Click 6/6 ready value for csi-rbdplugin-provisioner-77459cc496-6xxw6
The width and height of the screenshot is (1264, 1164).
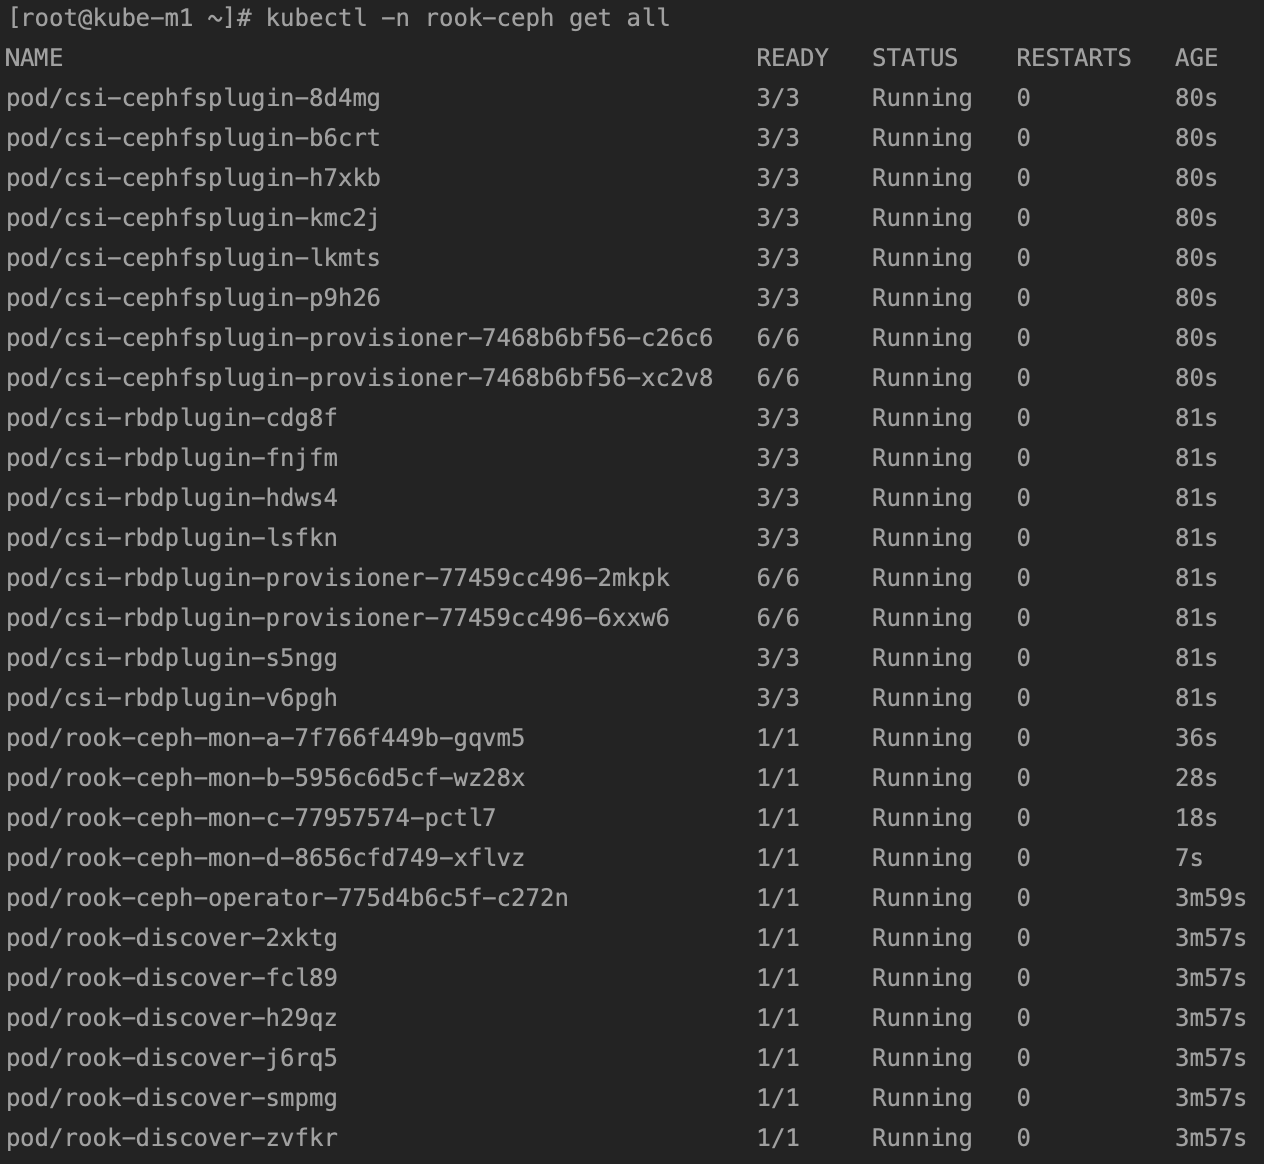coord(778,618)
